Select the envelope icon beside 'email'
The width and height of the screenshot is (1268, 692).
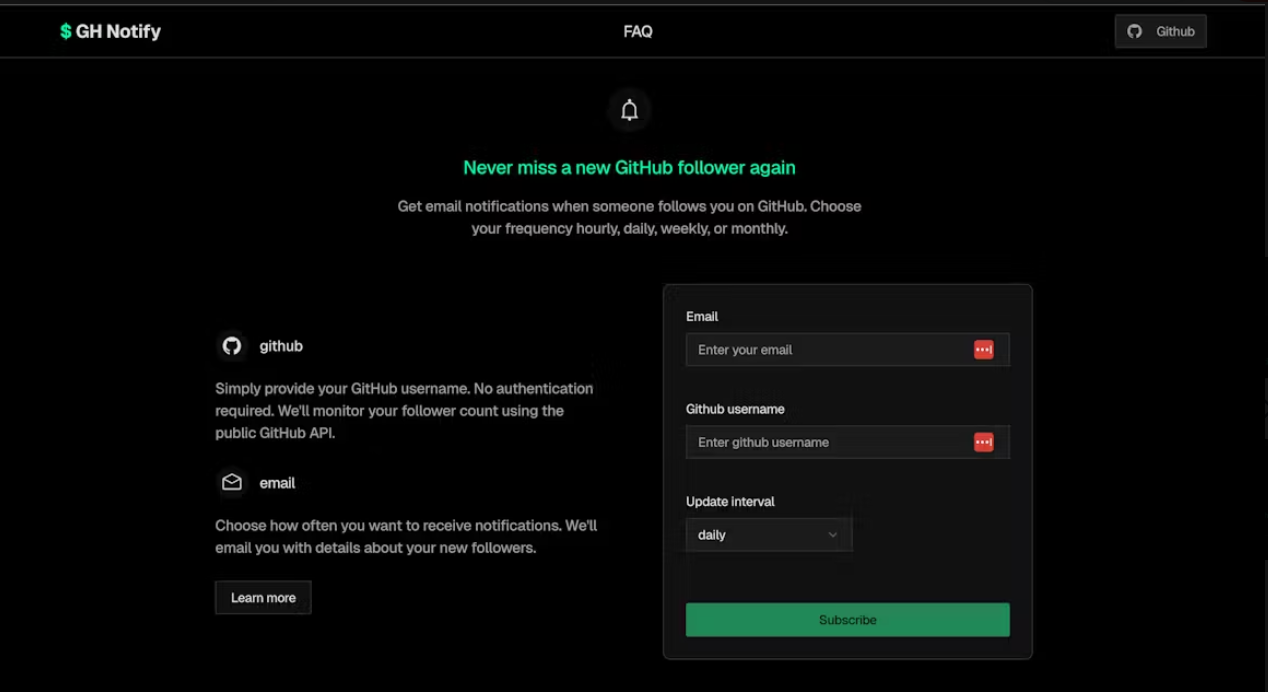(232, 483)
